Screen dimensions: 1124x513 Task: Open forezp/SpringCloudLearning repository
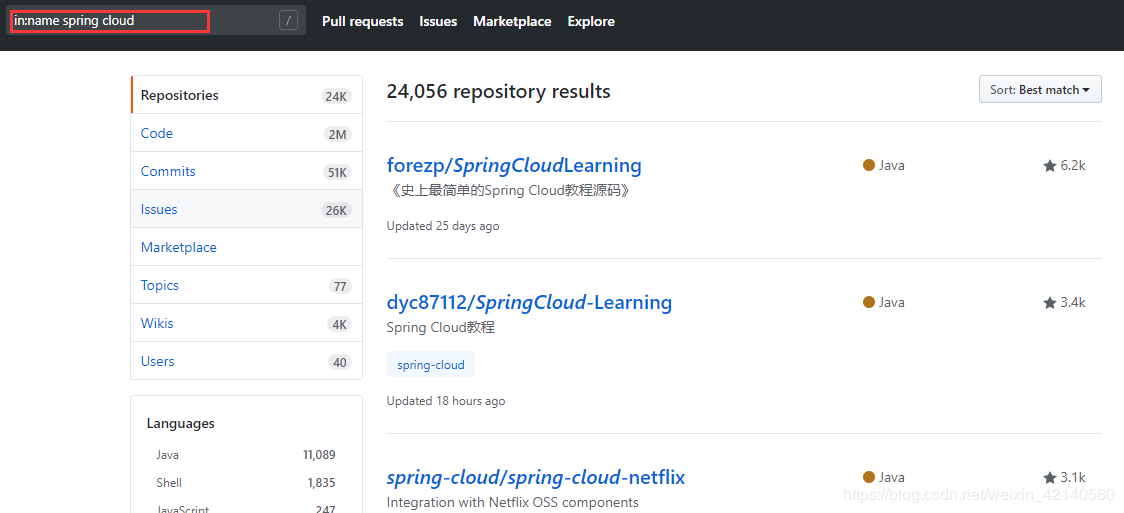tap(514, 166)
